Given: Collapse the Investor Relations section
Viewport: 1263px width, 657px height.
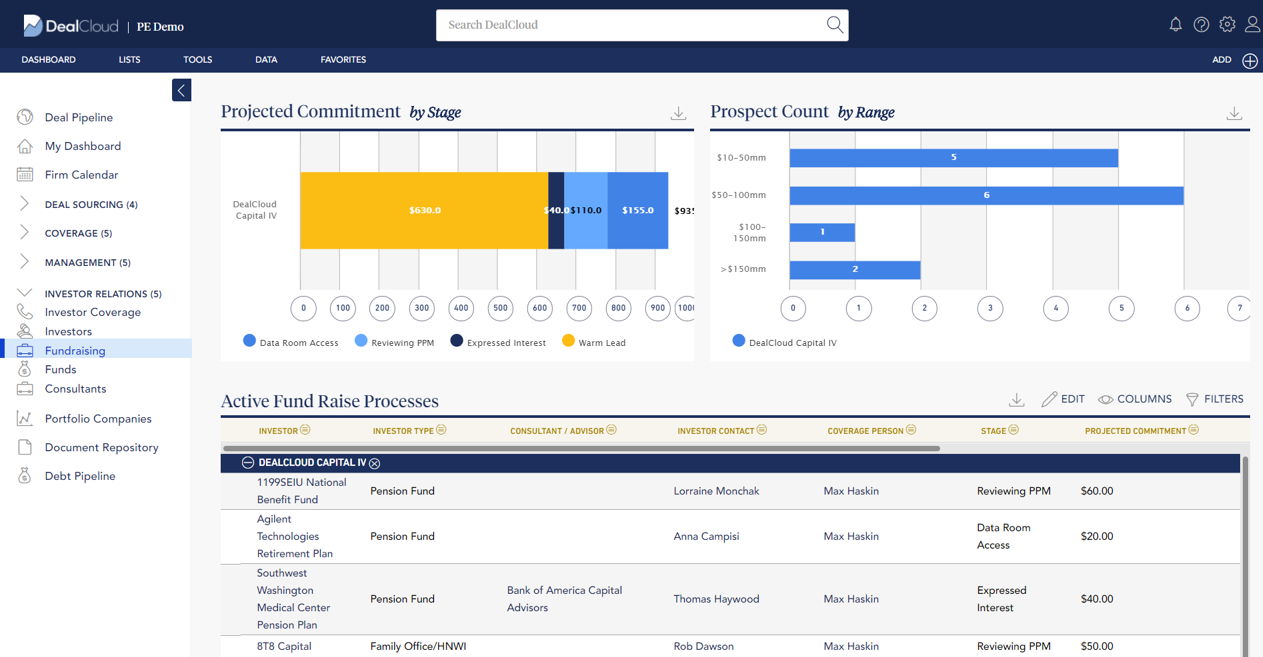Looking at the screenshot, I should tap(25, 293).
